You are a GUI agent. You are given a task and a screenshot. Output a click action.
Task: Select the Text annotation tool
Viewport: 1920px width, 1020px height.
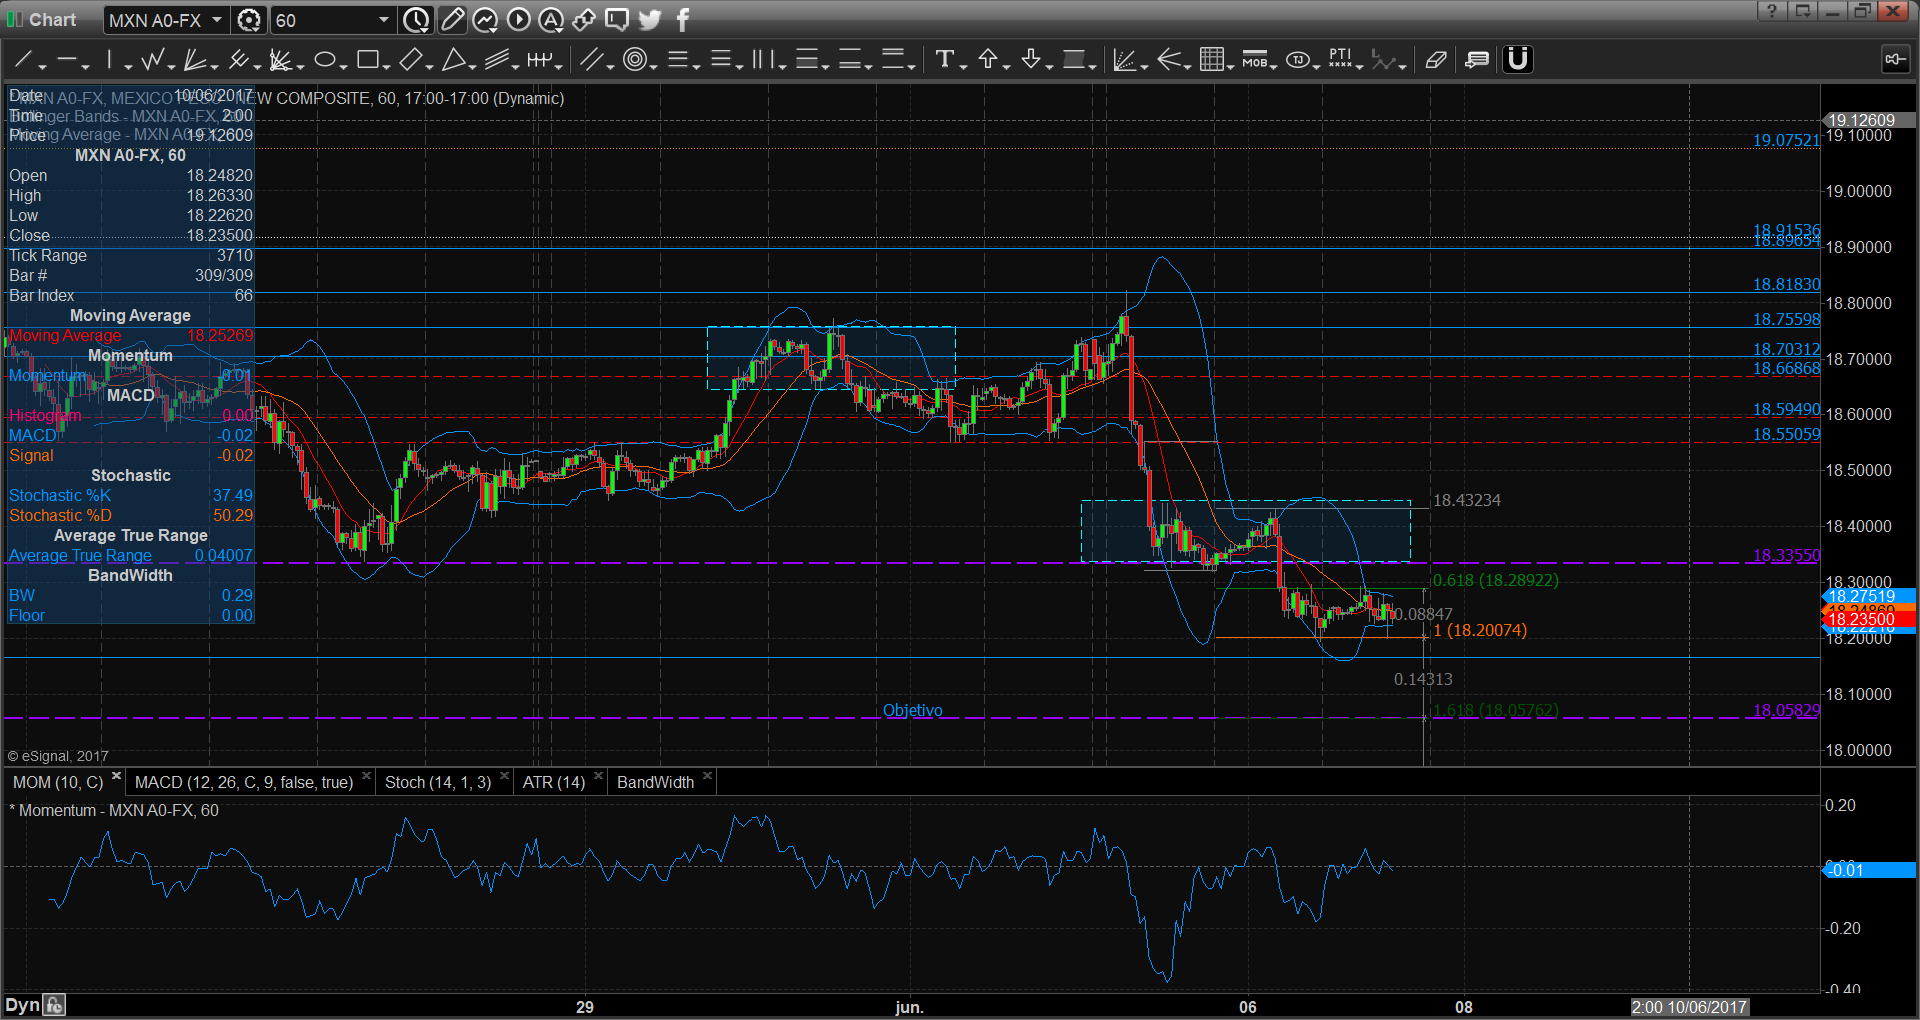[944, 60]
